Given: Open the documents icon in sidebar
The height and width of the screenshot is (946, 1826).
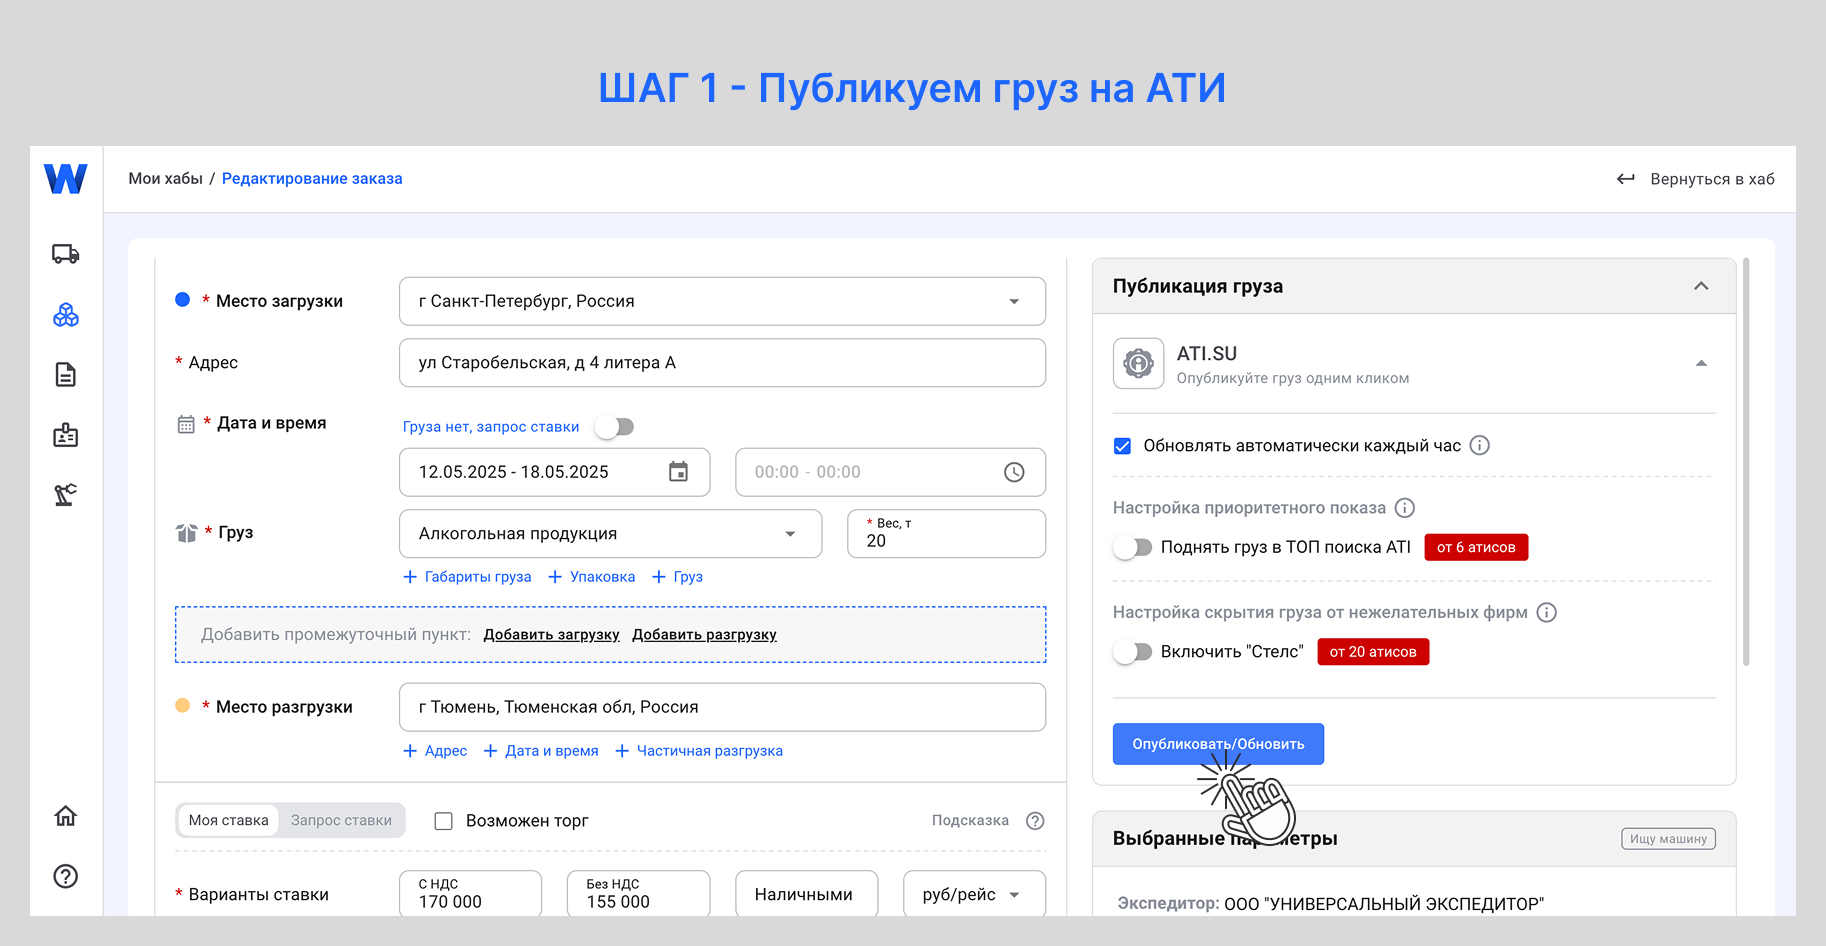Looking at the screenshot, I should 66,375.
